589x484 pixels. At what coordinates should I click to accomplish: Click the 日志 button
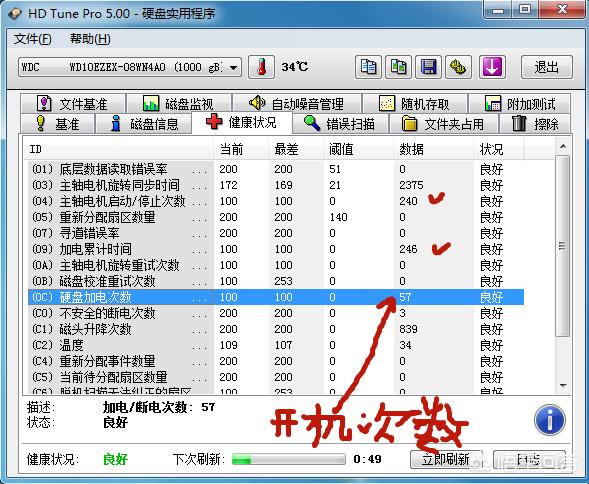pyautogui.click(x=529, y=459)
